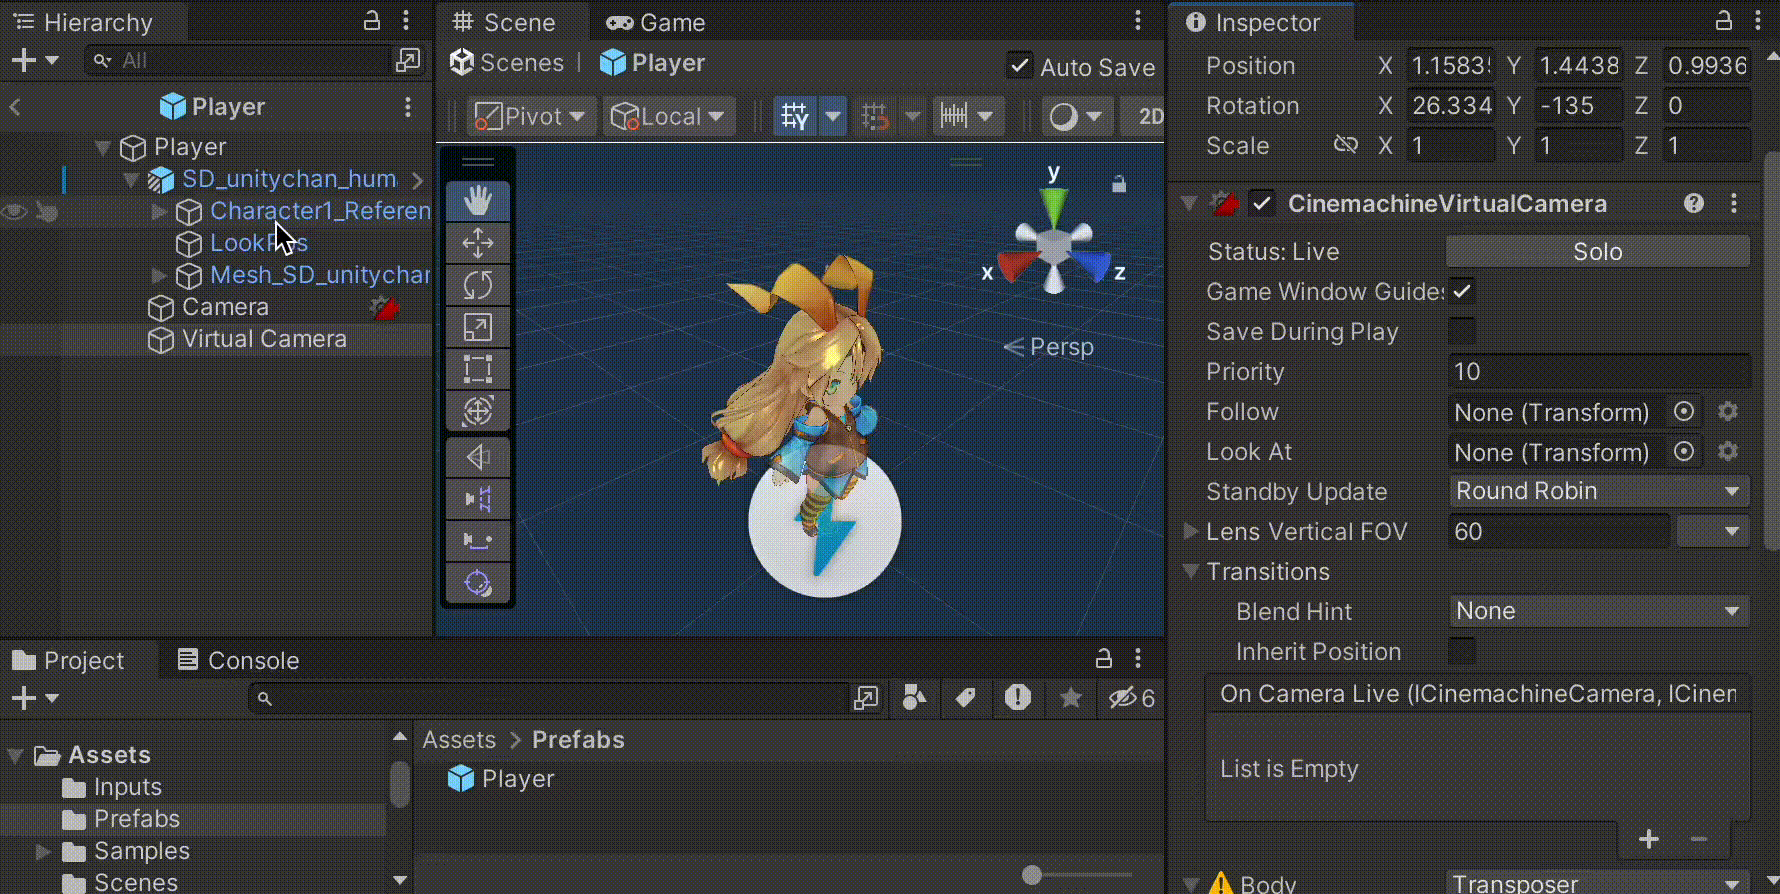Viewport: 1780px width, 894px height.
Task: Expand Lens Vertical FOV foldout
Action: tap(1191, 531)
